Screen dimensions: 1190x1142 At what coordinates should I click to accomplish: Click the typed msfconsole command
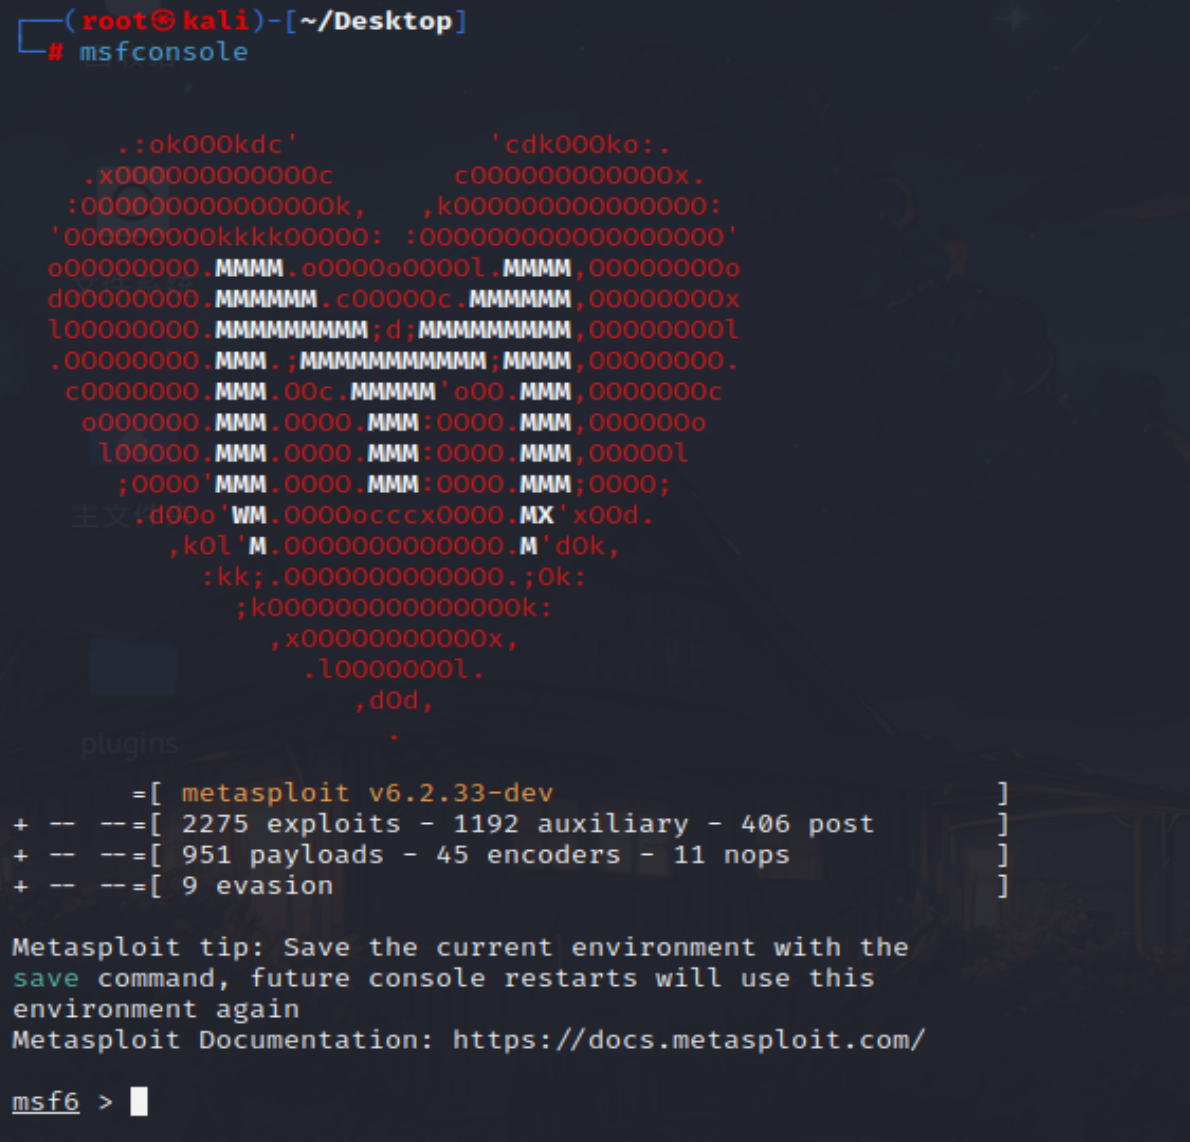164,52
